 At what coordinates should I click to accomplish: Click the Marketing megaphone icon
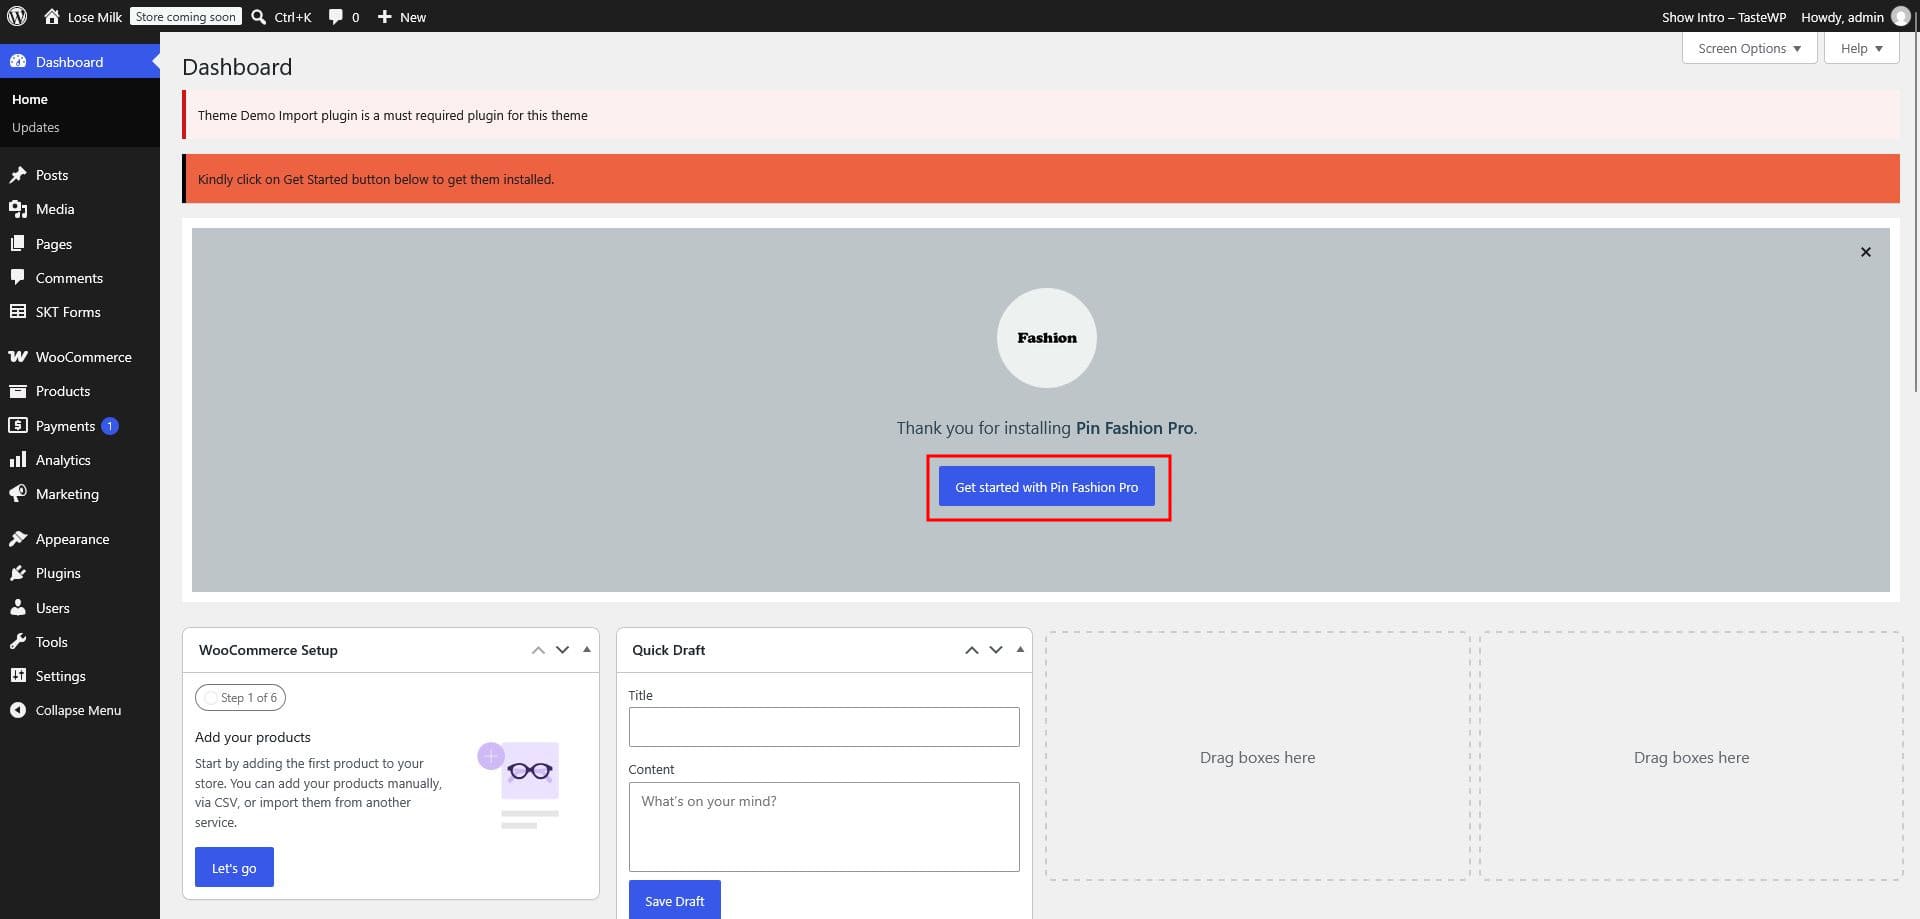pos(18,494)
